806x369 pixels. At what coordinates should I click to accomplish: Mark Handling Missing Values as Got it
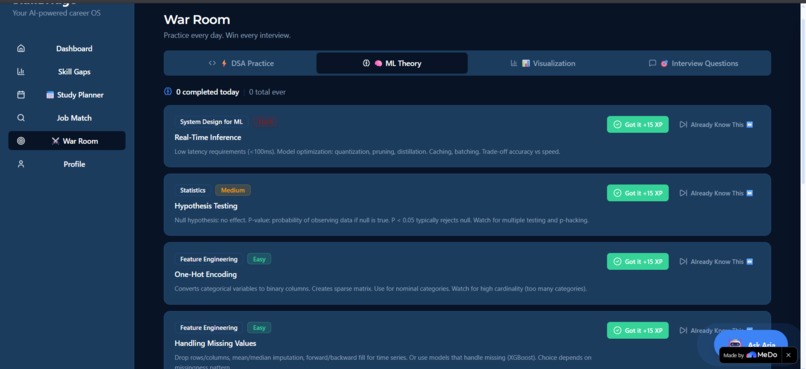[x=637, y=330]
